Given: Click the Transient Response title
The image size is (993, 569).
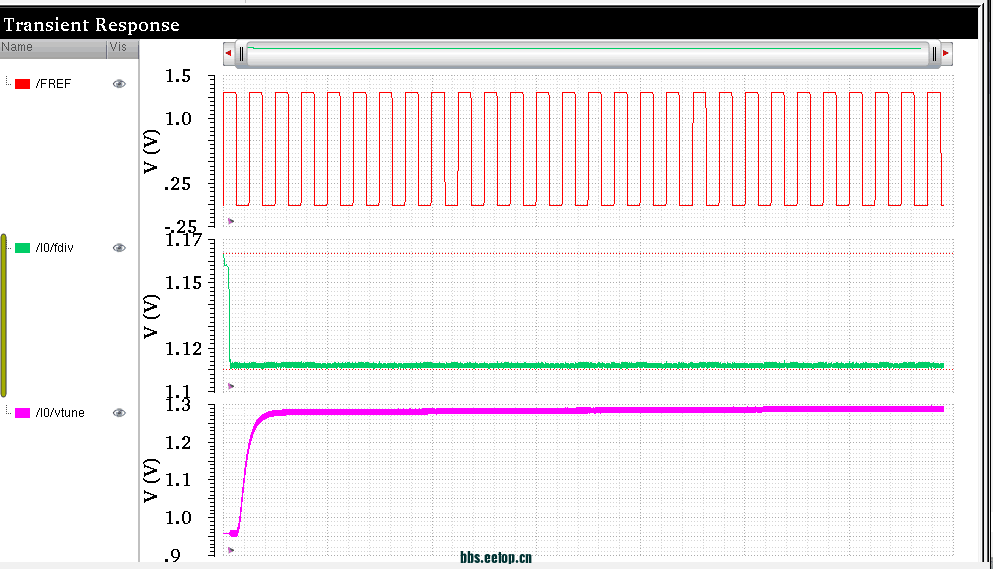Looking at the screenshot, I should coord(92,25).
